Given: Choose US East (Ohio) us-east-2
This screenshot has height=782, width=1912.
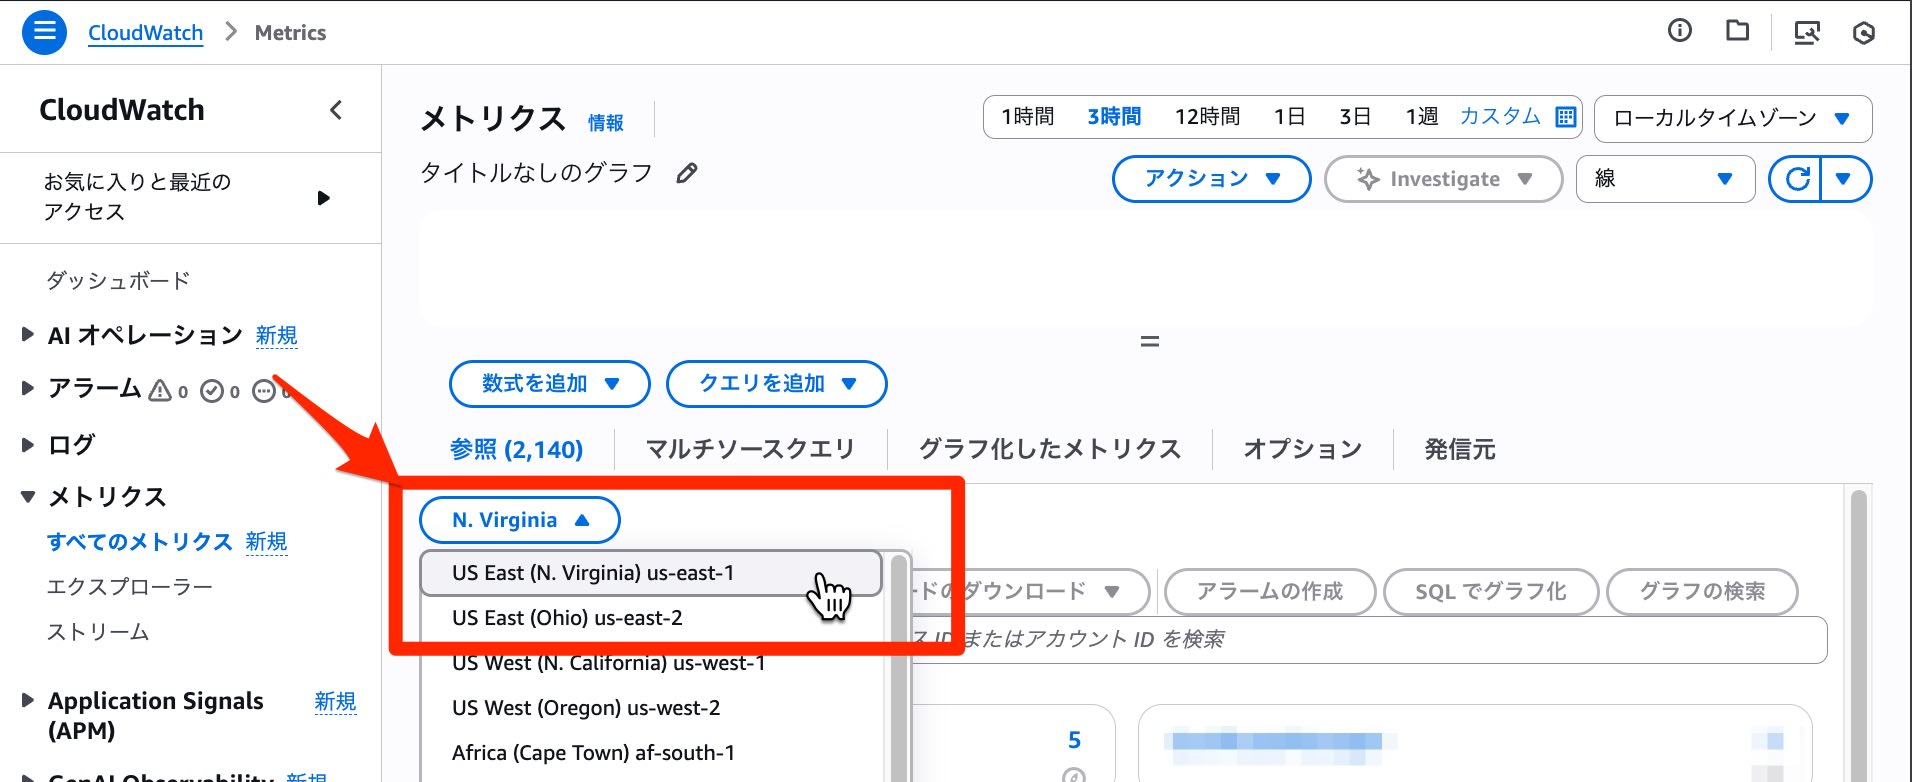Looking at the screenshot, I should 651,618.
